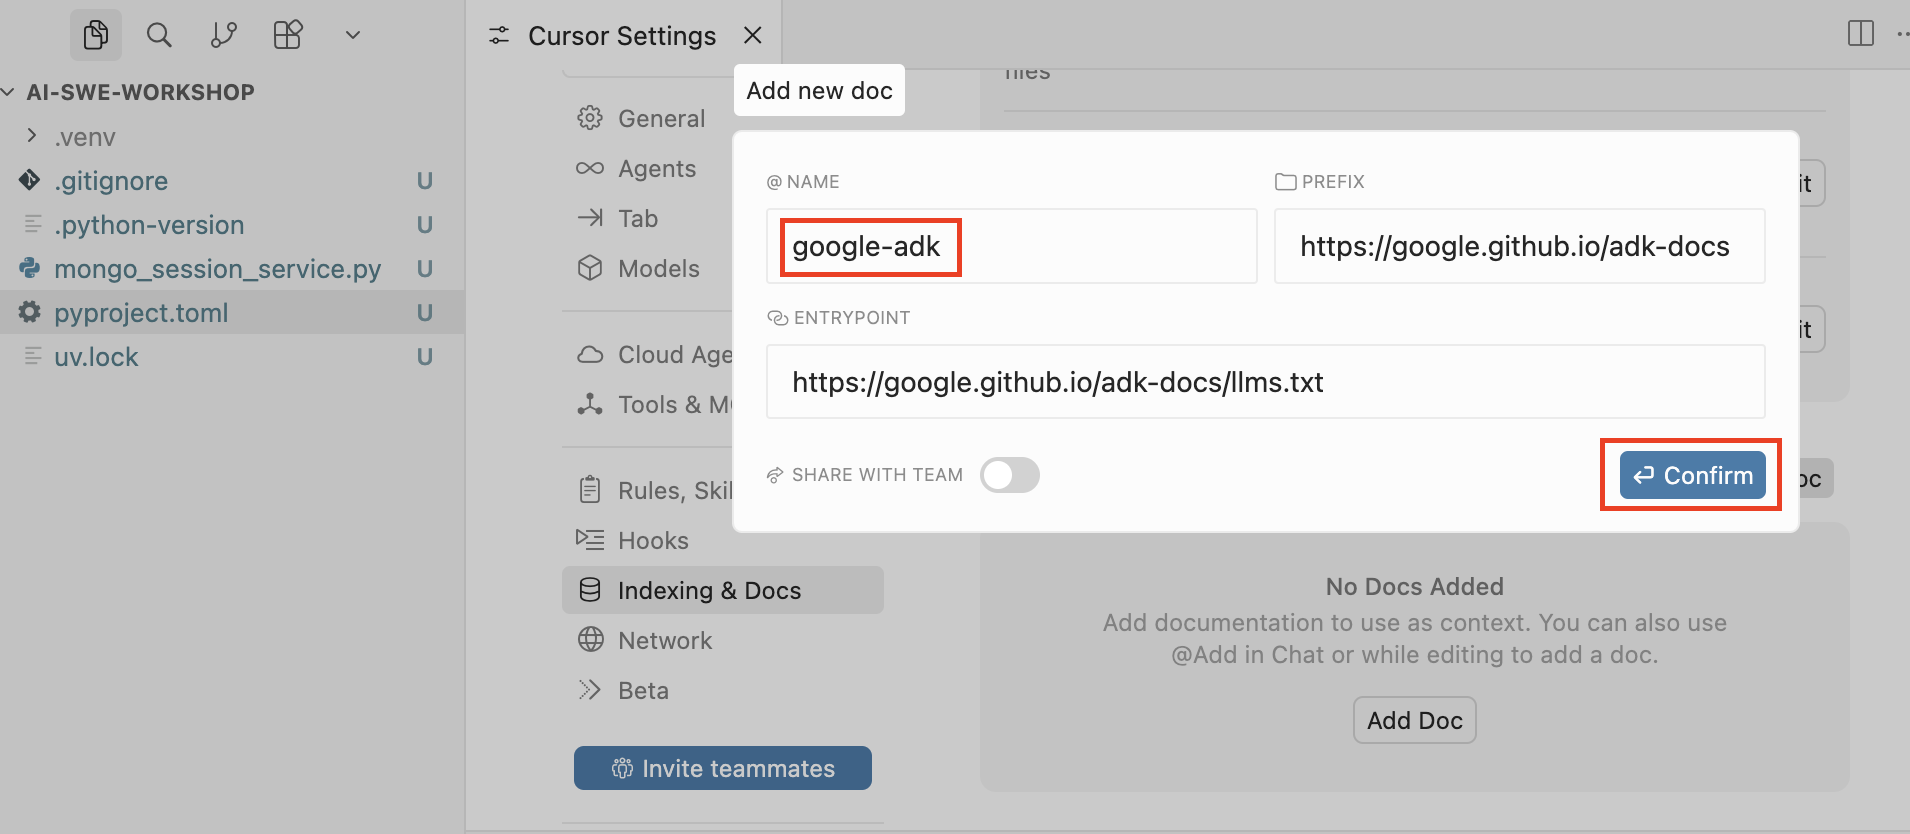Close the Cursor Settings tab
1910x834 pixels.
(753, 35)
